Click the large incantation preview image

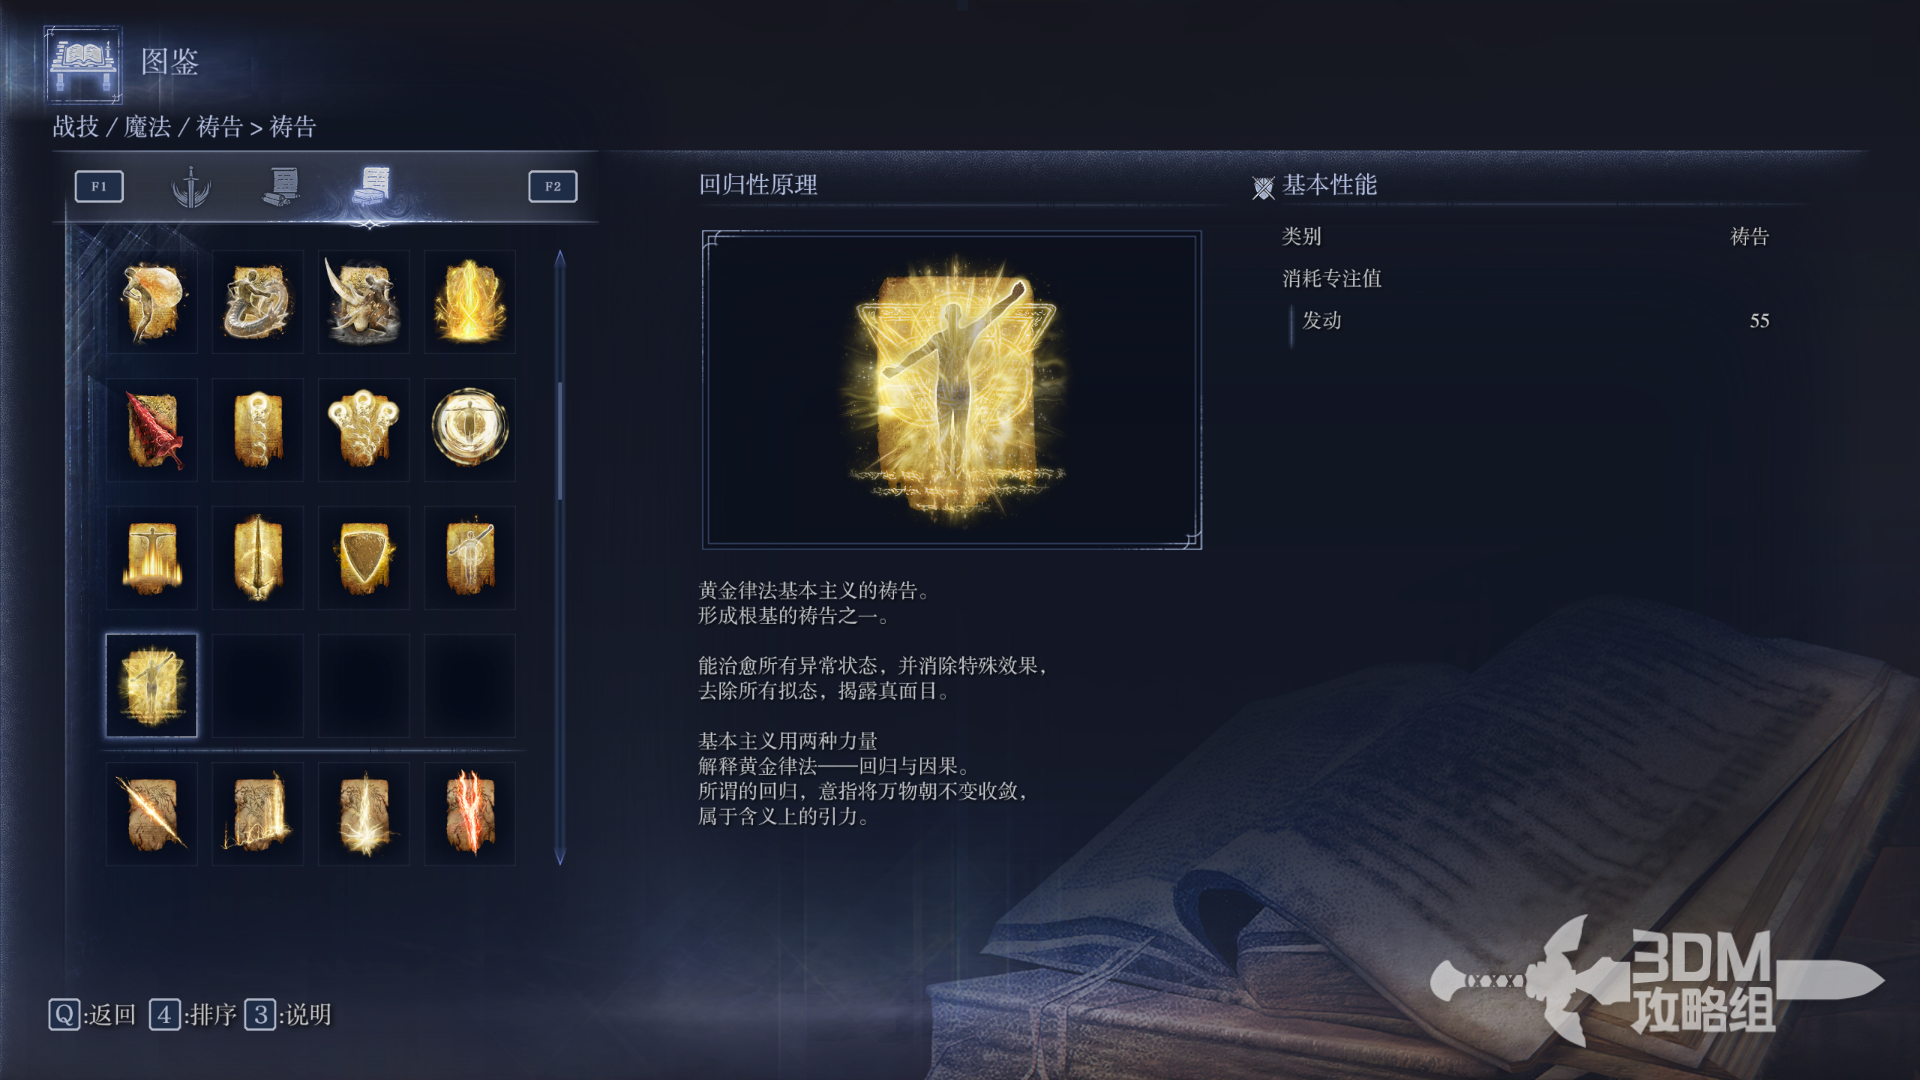click(x=952, y=390)
